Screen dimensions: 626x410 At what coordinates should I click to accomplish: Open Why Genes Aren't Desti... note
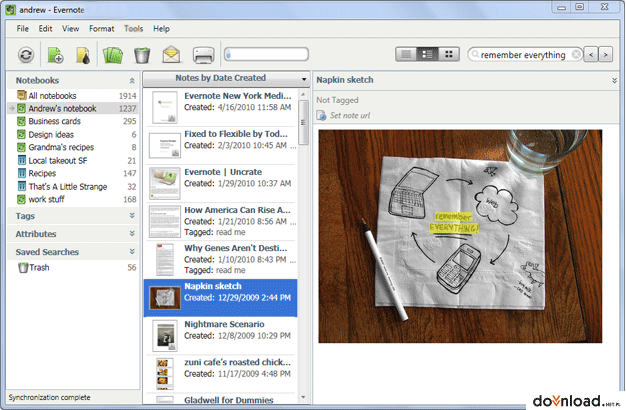pyautogui.click(x=222, y=259)
